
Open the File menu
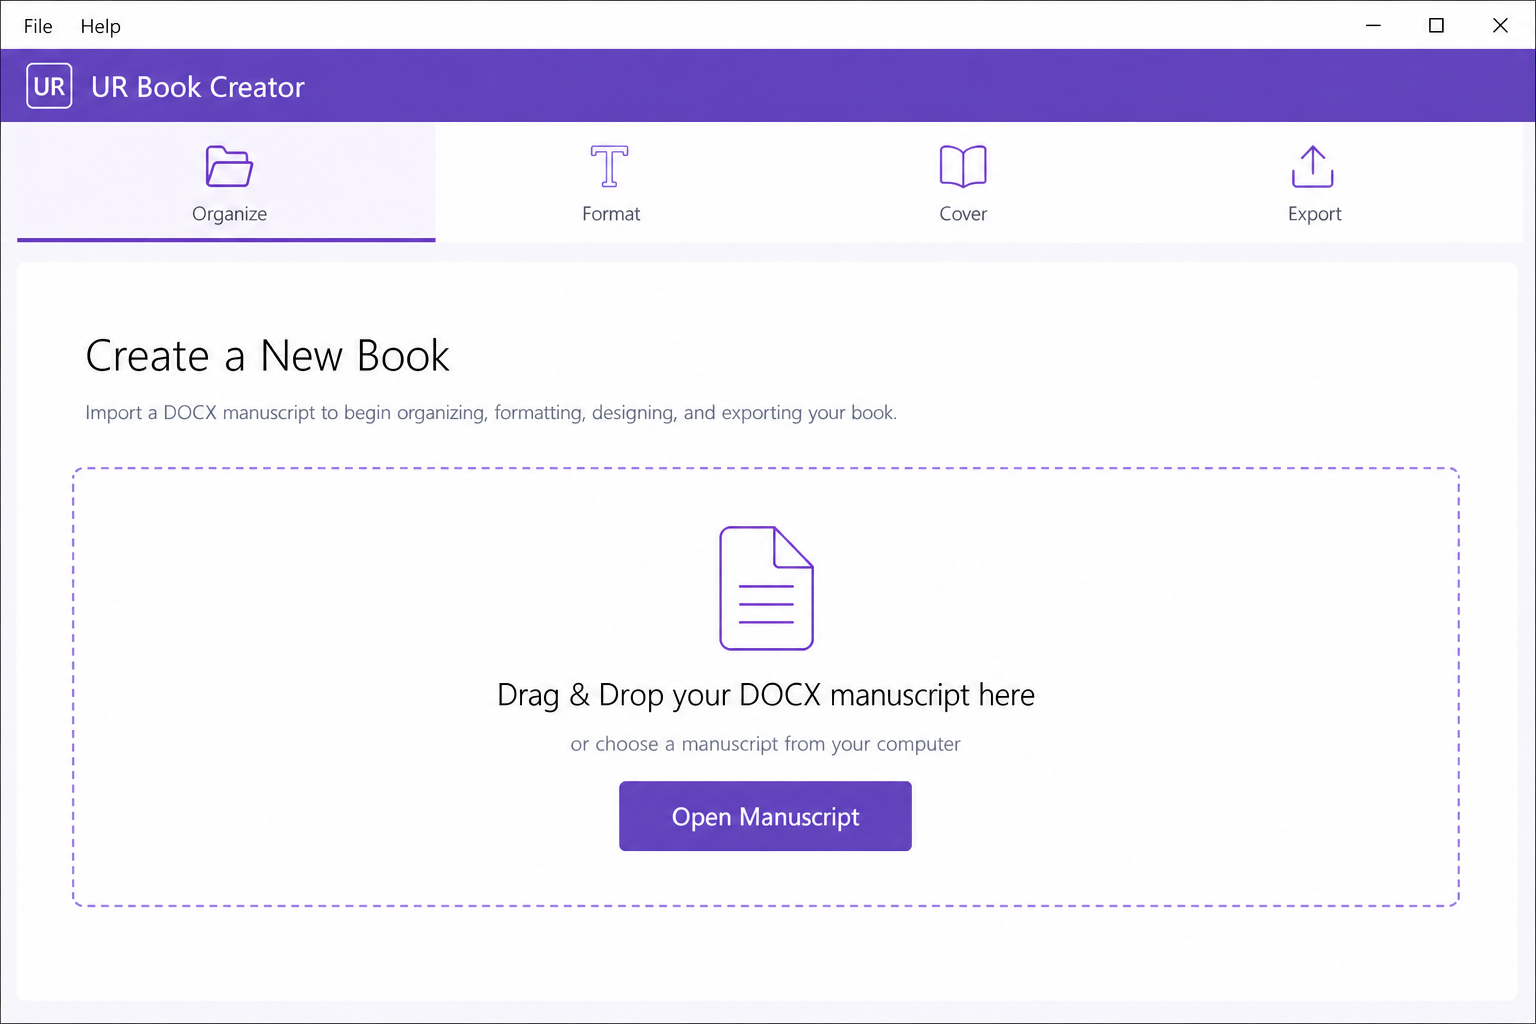38,26
